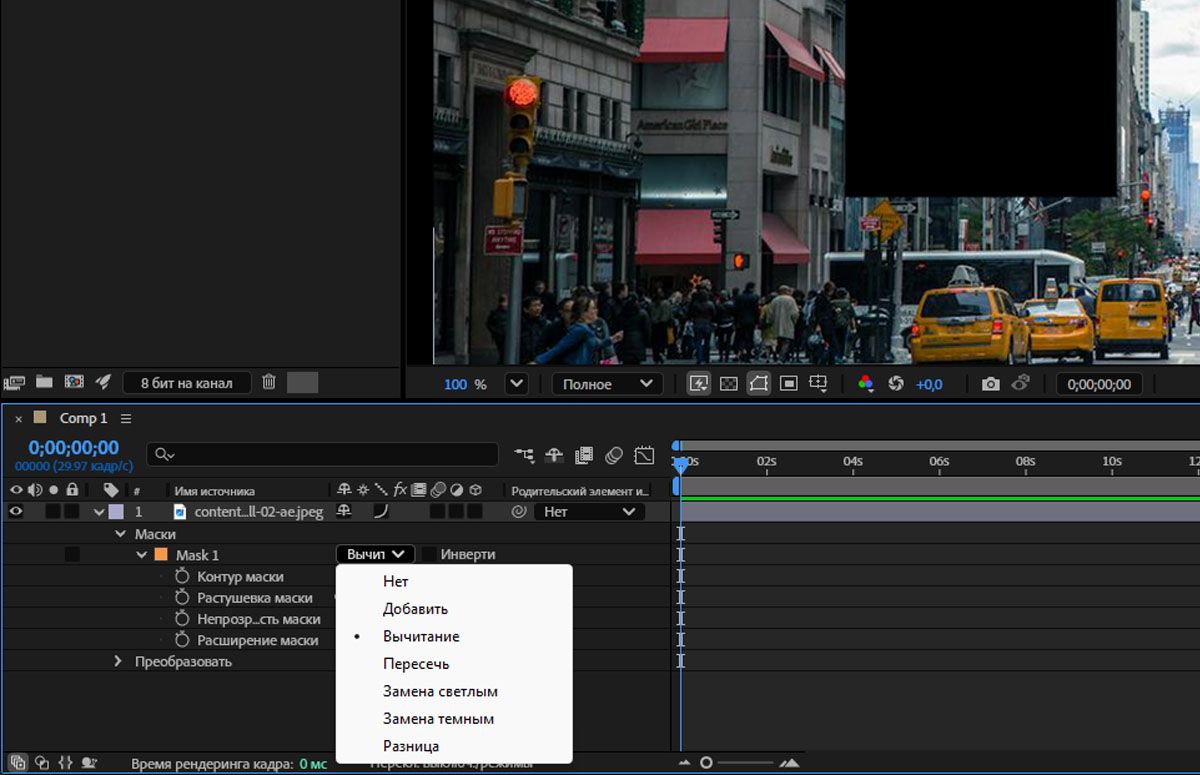Image resolution: width=1200 pixels, height=775 pixels.
Task: Hide the content jpeg layer with the eye
Action: (x=16, y=512)
